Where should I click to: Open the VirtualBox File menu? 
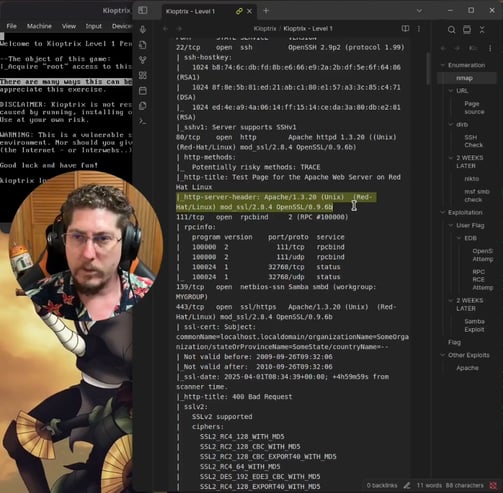[x=11, y=26]
